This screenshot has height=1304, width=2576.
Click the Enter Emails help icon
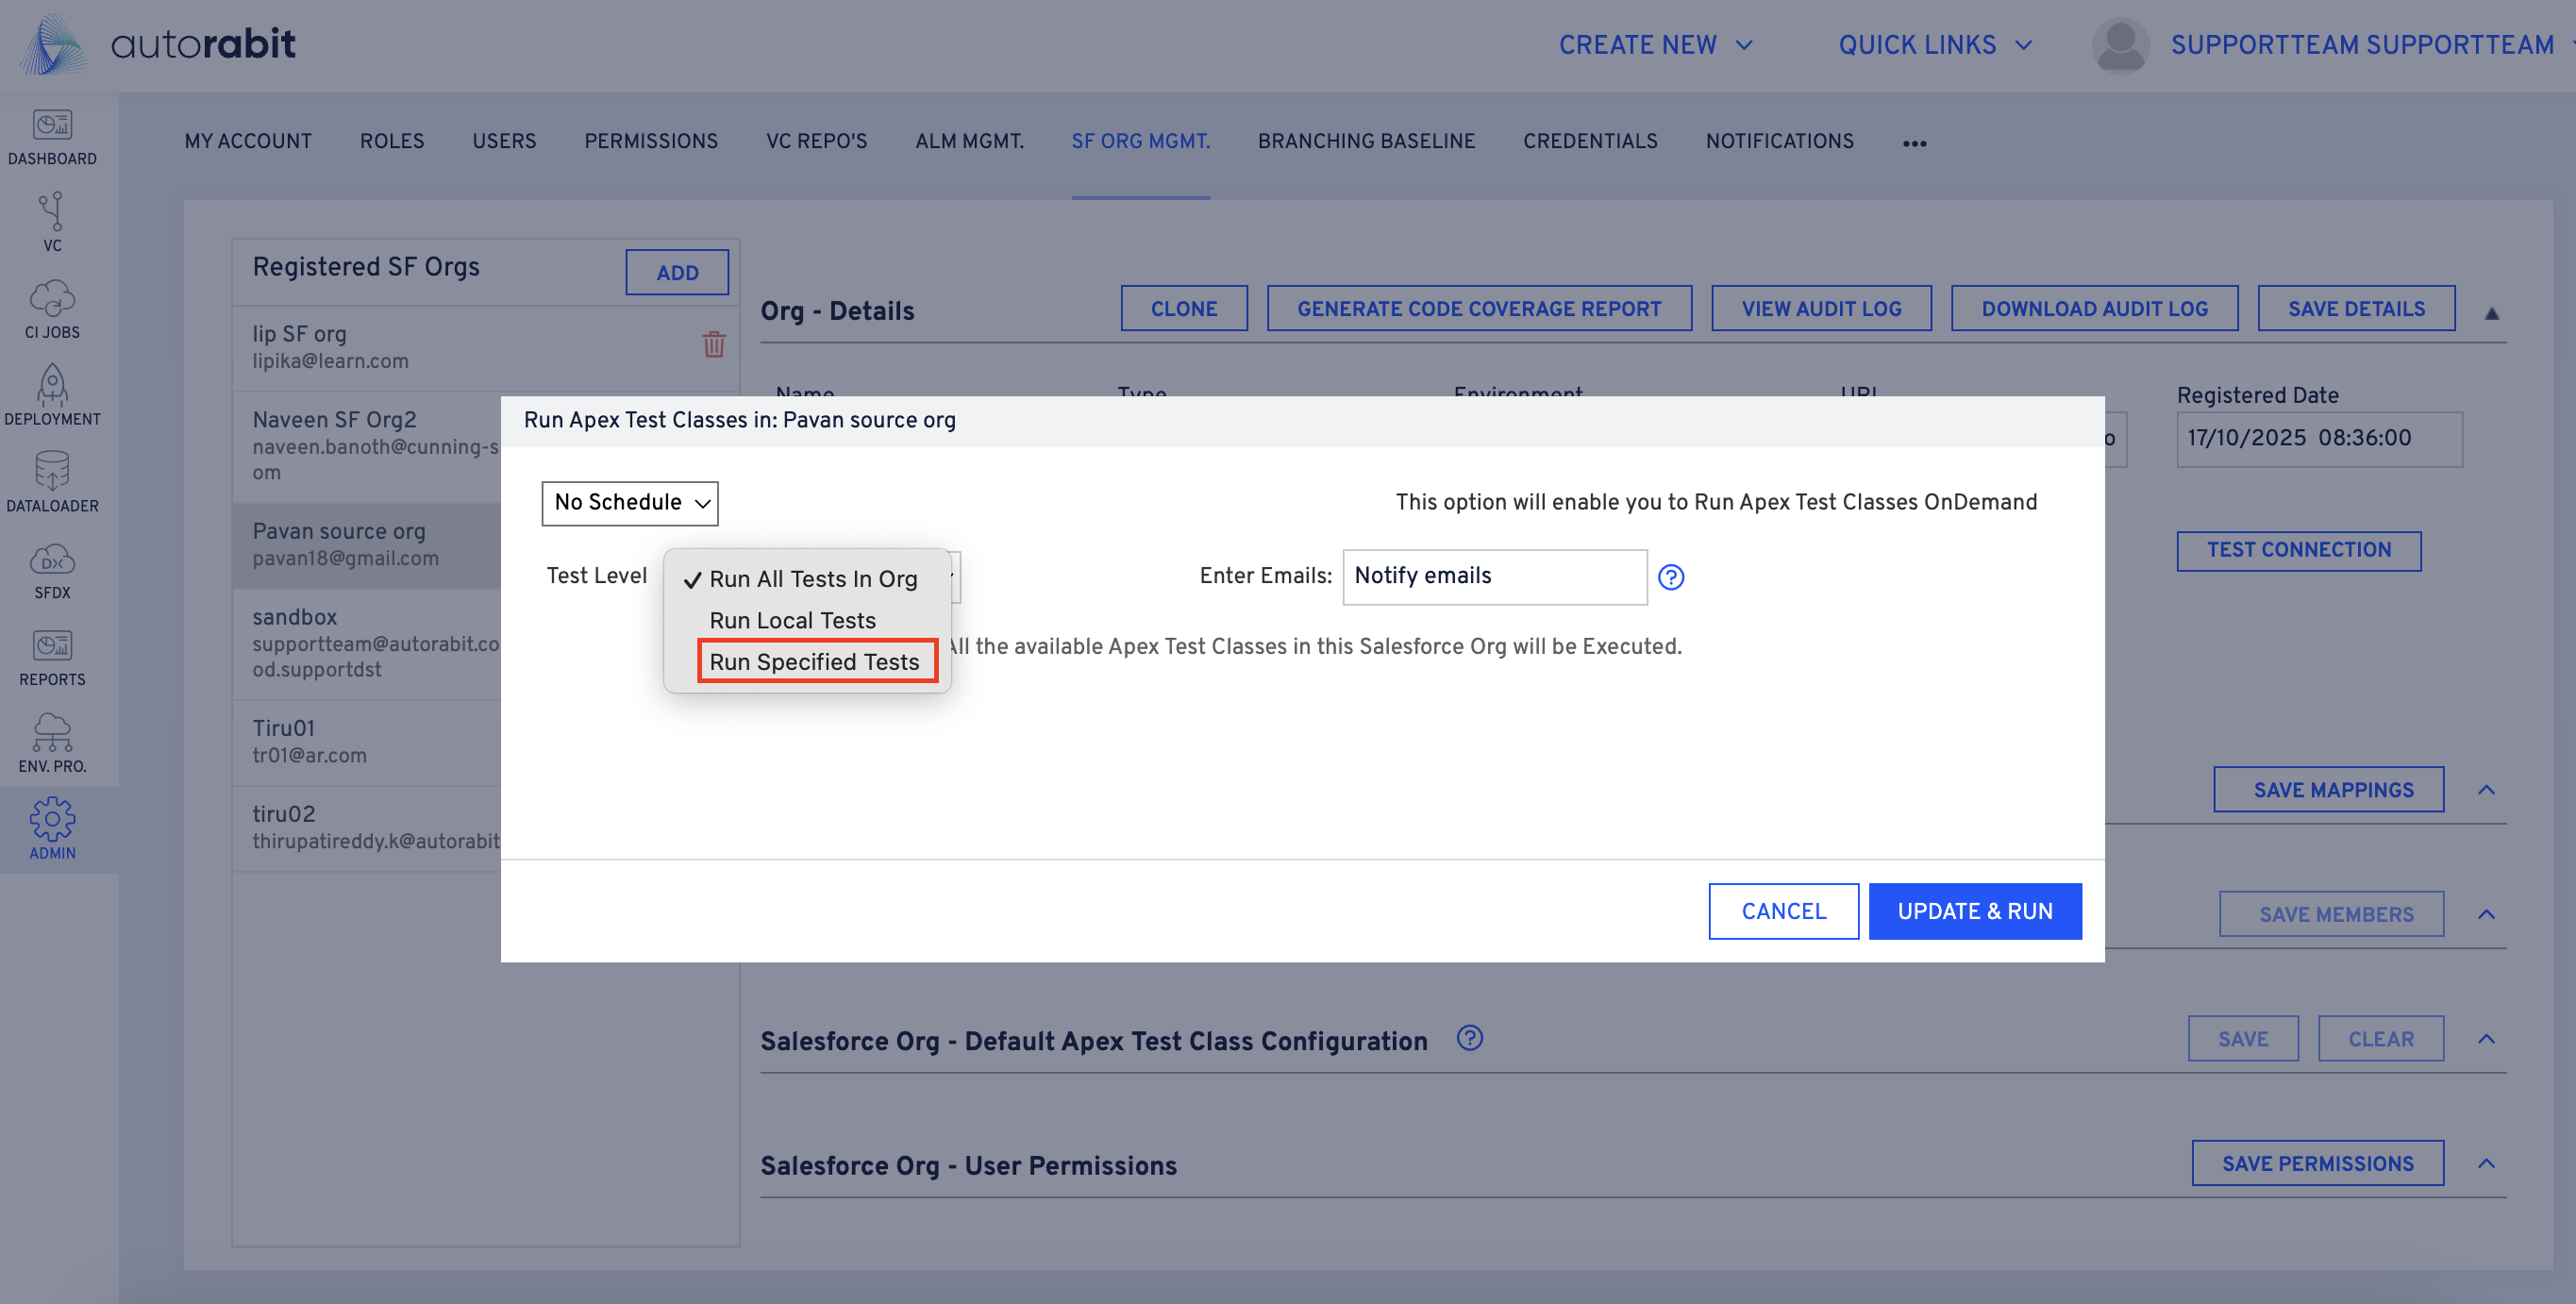(x=1670, y=577)
